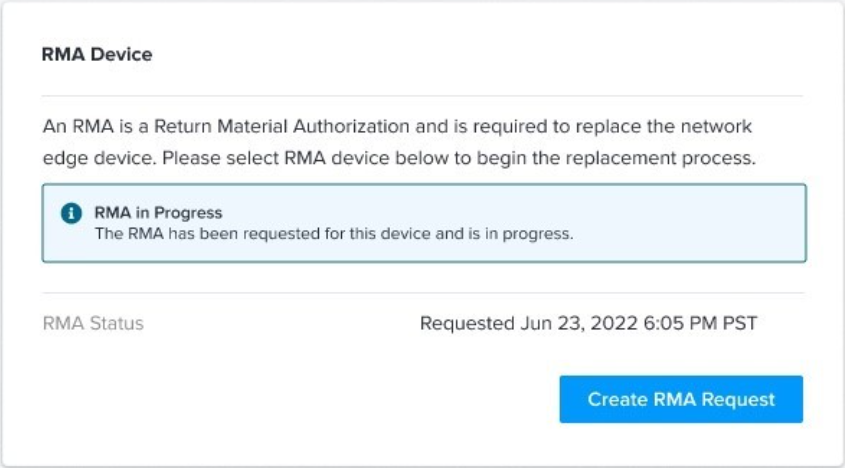Select the RMA Device heading
This screenshot has height=468, width=845.
click(x=97, y=54)
